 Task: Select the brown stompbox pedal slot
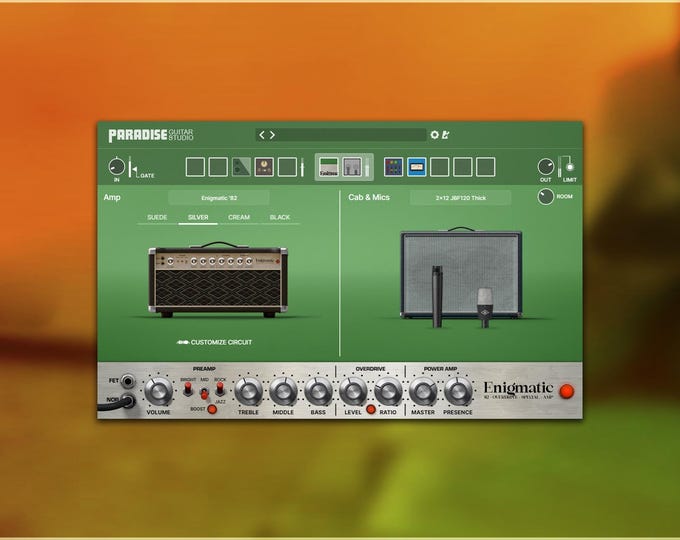[264, 167]
